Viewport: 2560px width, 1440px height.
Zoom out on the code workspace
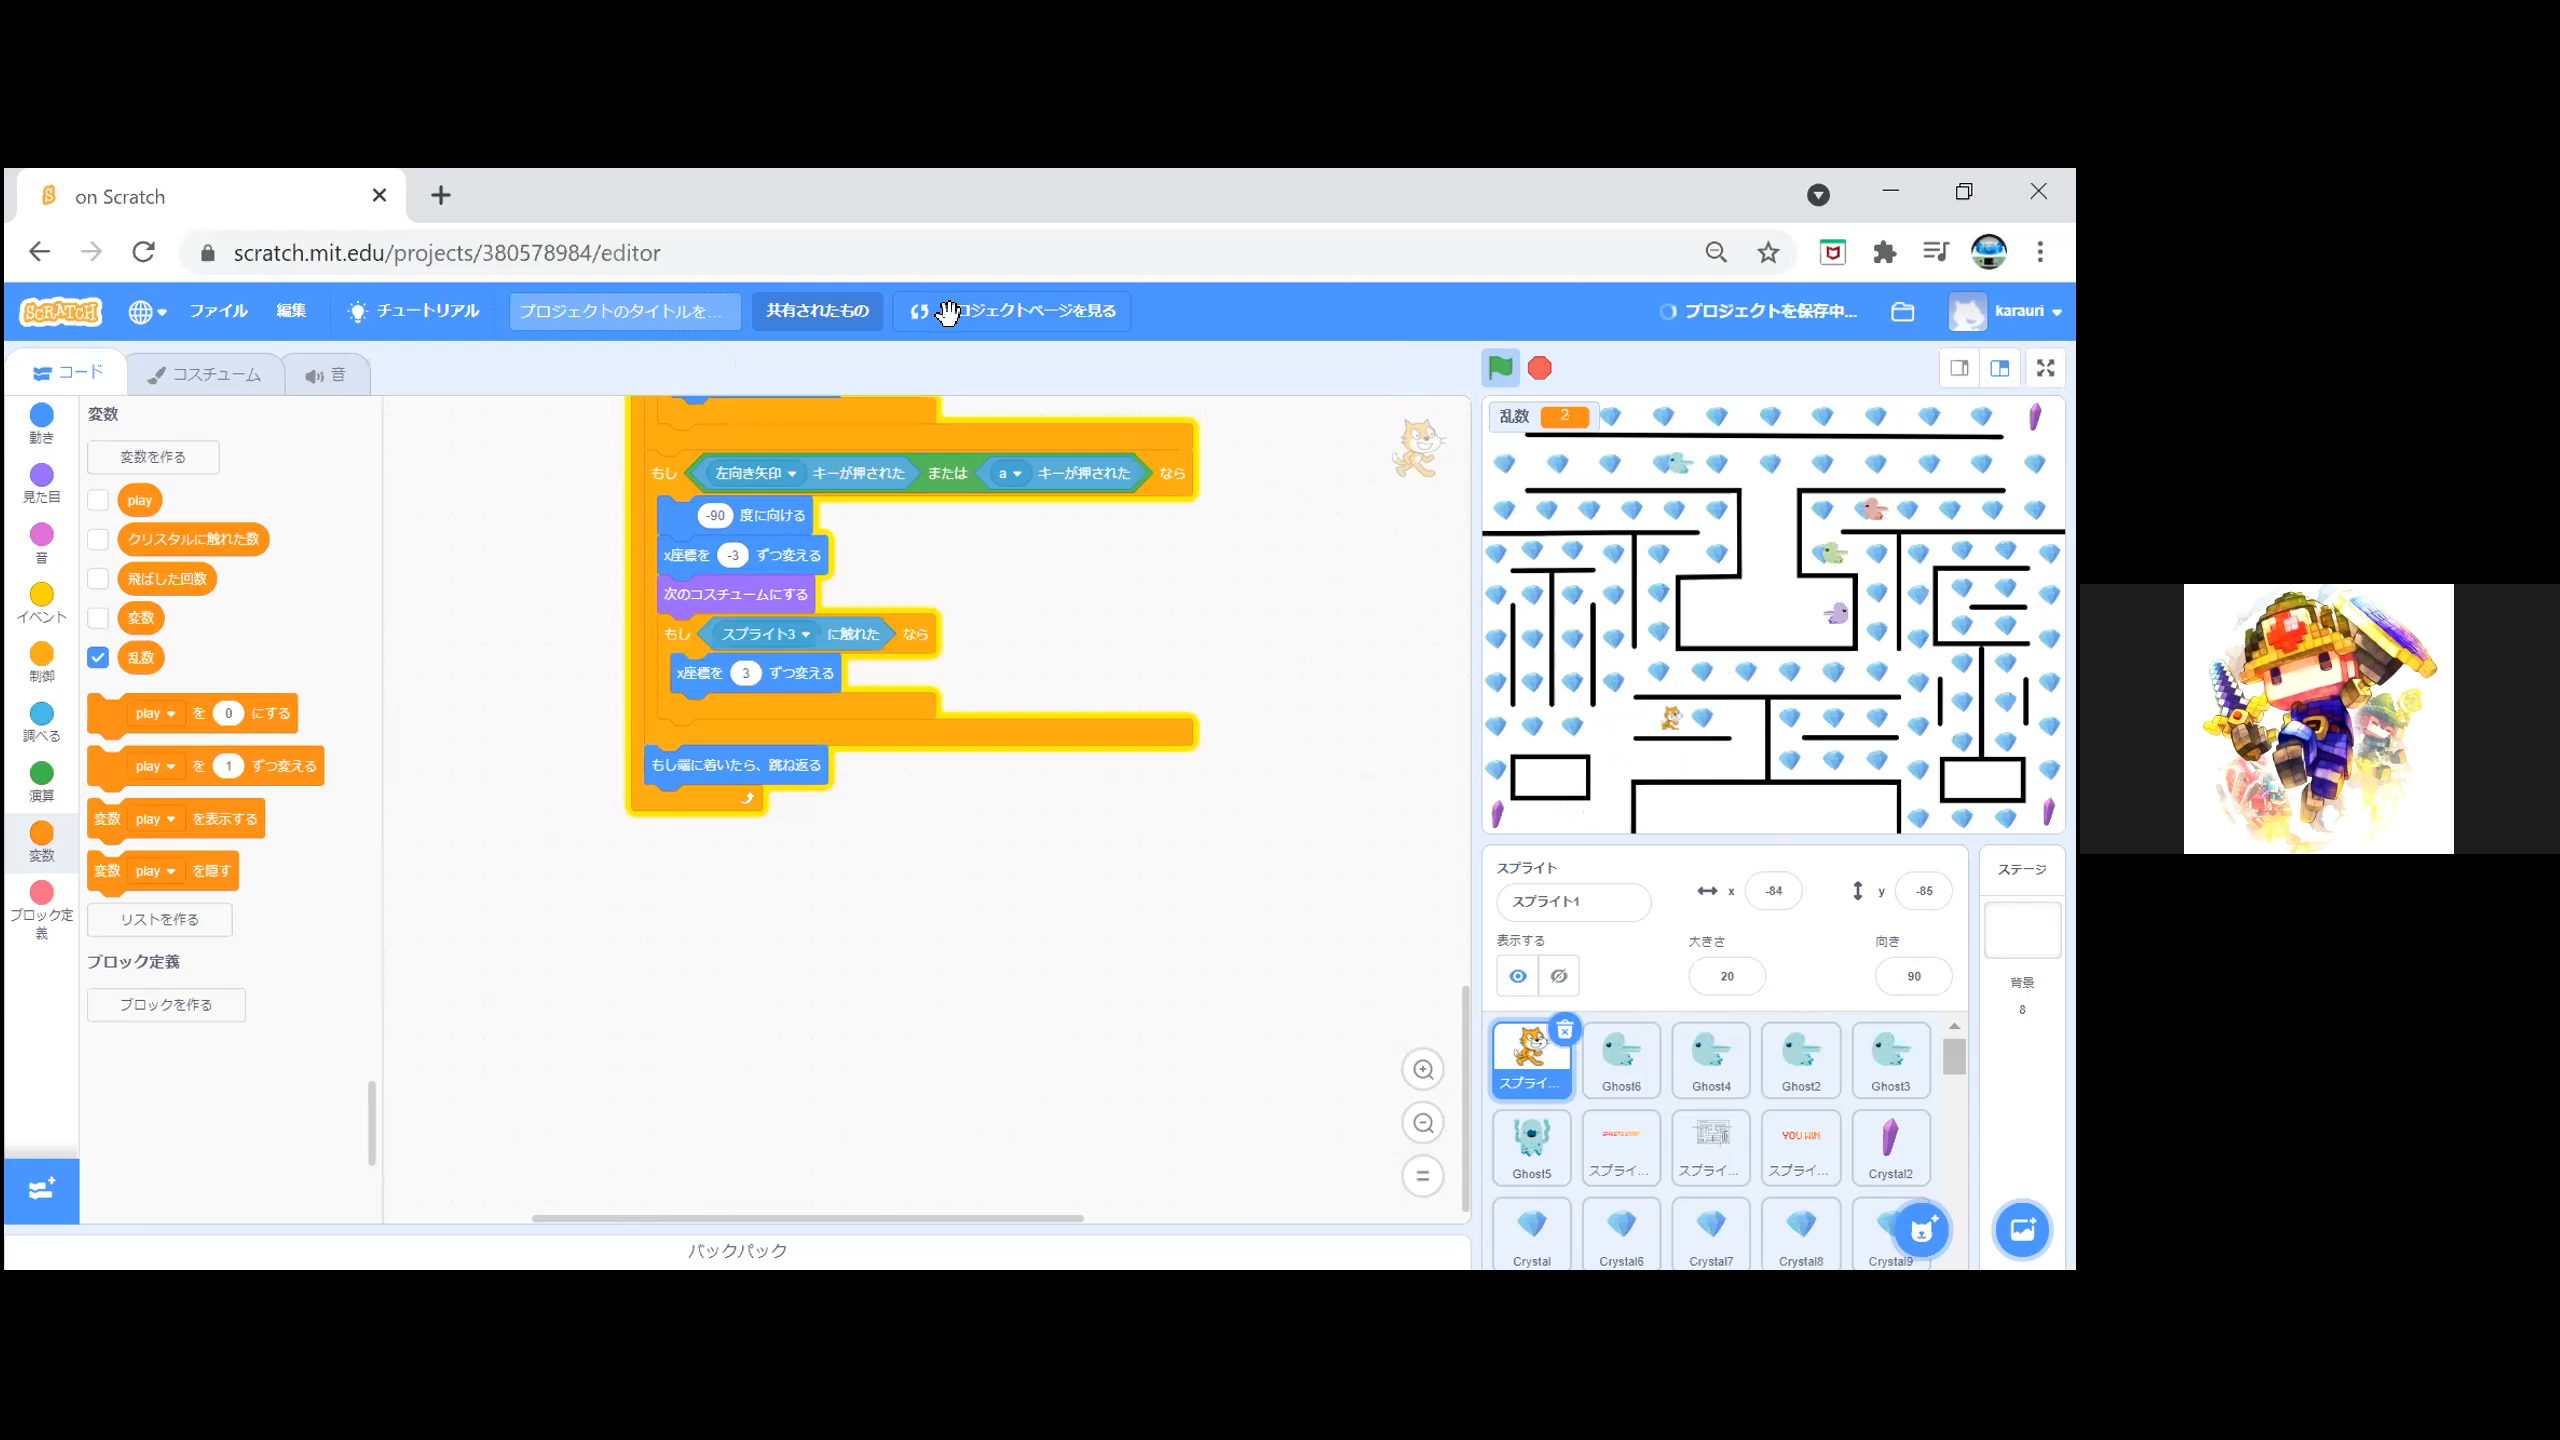[x=1422, y=1123]
